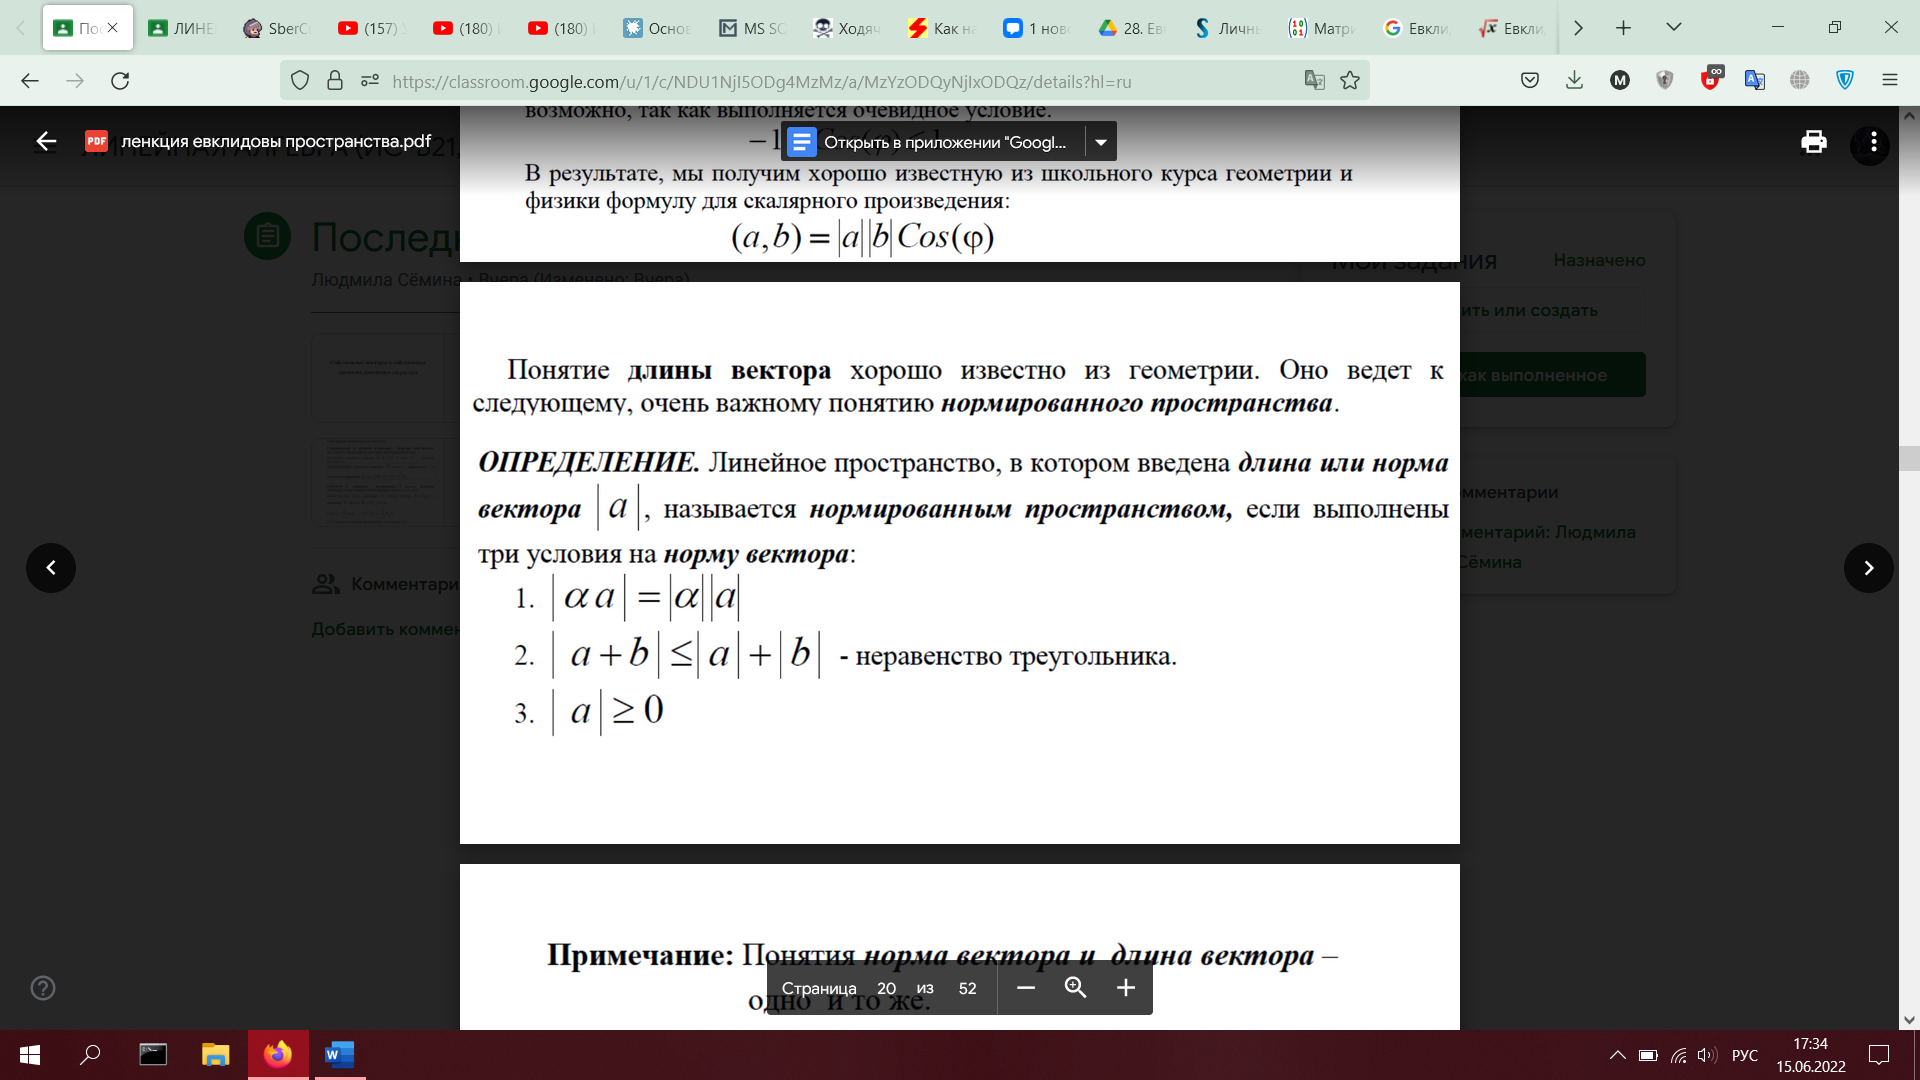Open the taskbar clock and date

pyautogui.click(x=1811, y=1055)
